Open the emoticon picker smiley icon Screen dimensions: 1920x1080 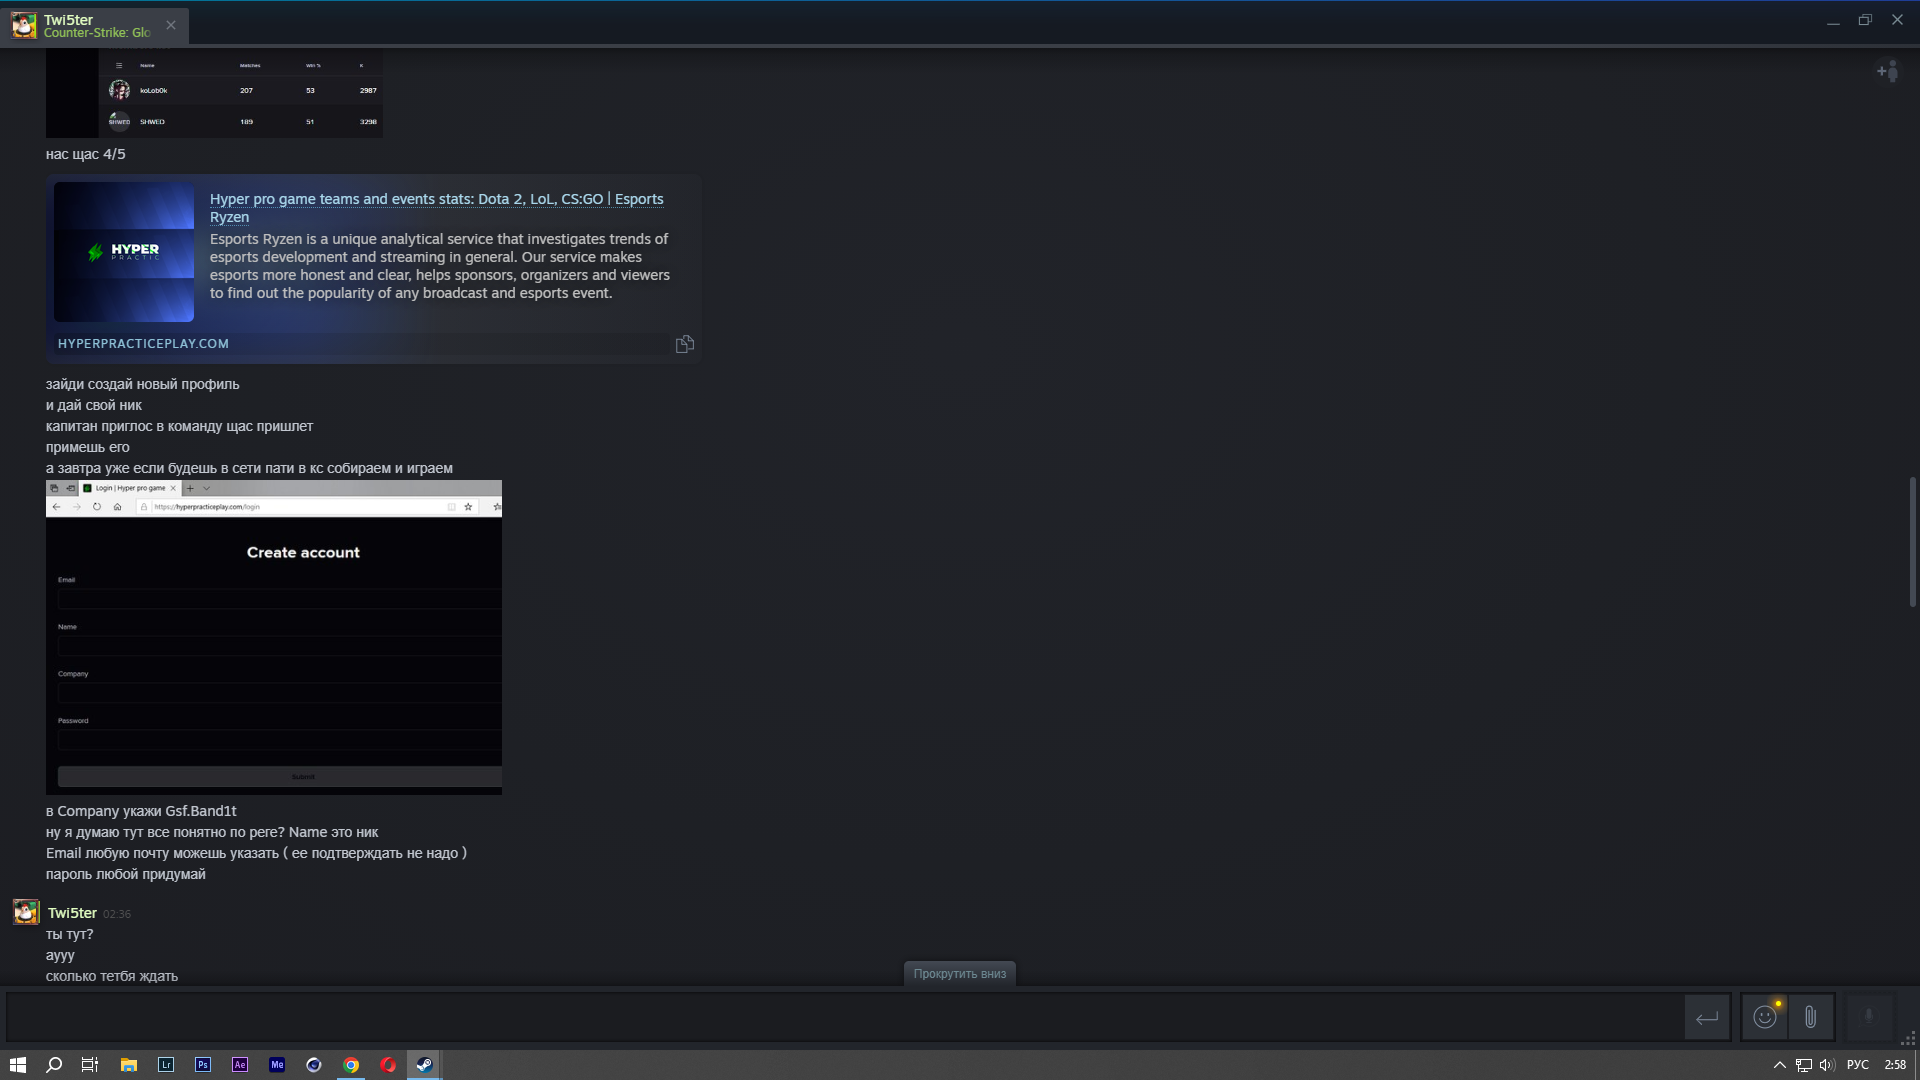click(1765, 1018)
